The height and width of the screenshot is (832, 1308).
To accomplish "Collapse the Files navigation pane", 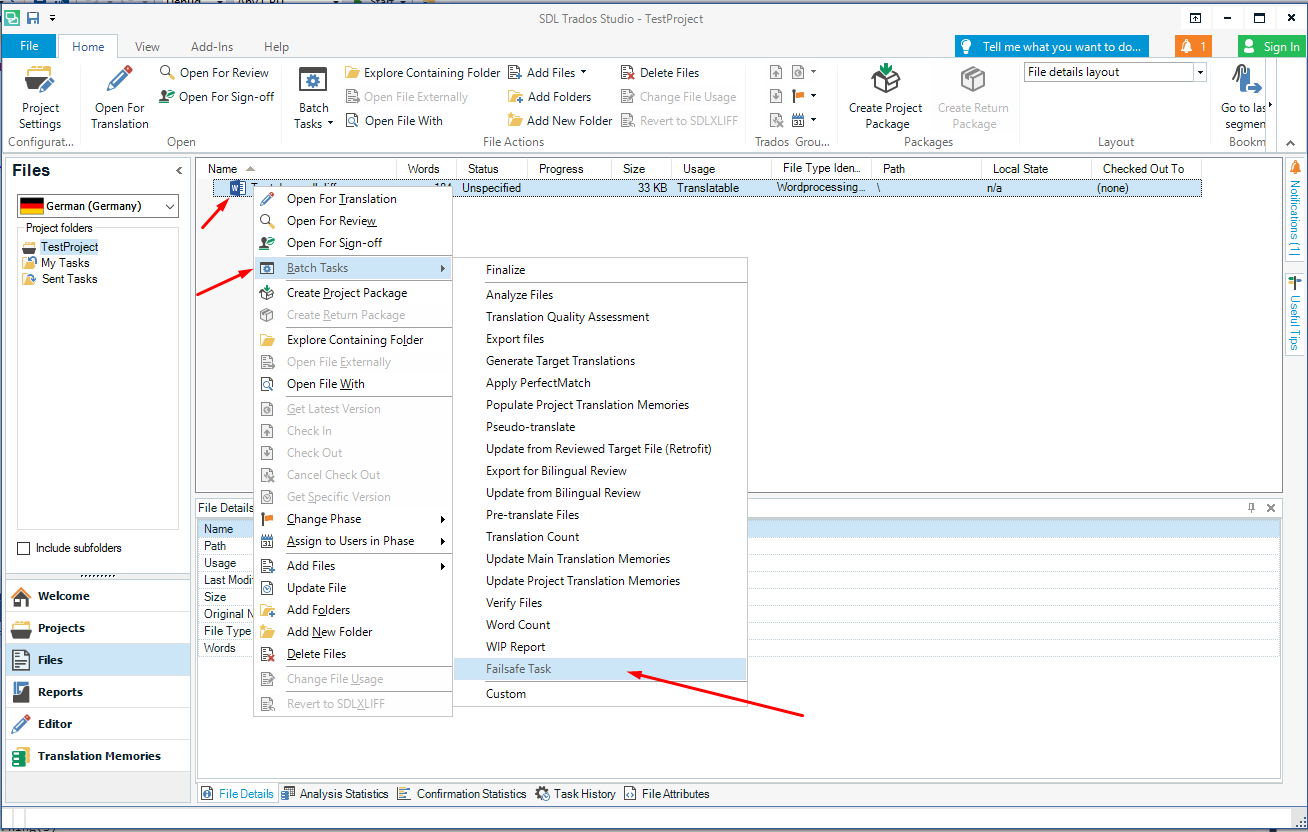I will coord(180,171).
